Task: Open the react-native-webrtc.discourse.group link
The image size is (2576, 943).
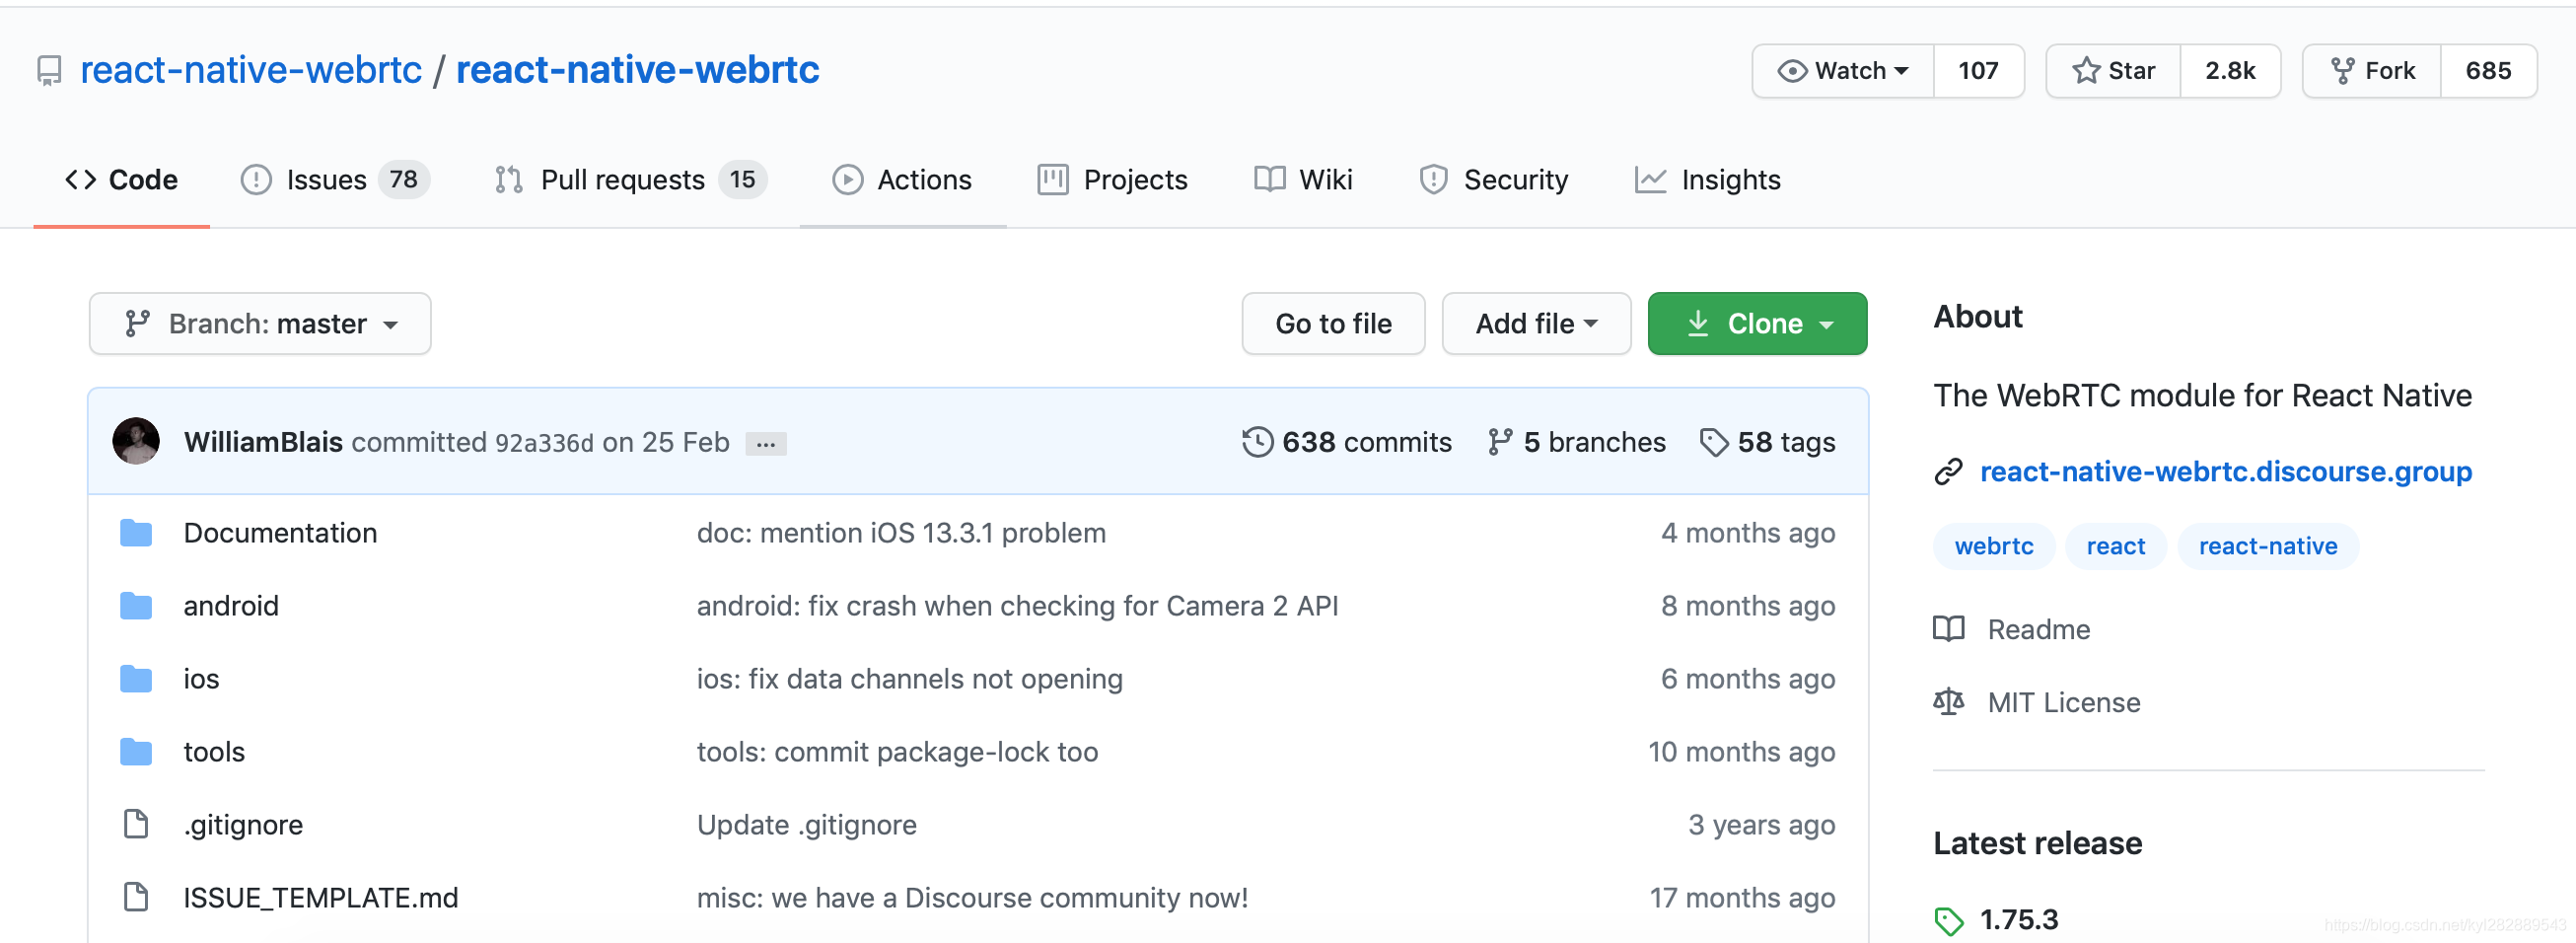Action: coord(2225,472)
